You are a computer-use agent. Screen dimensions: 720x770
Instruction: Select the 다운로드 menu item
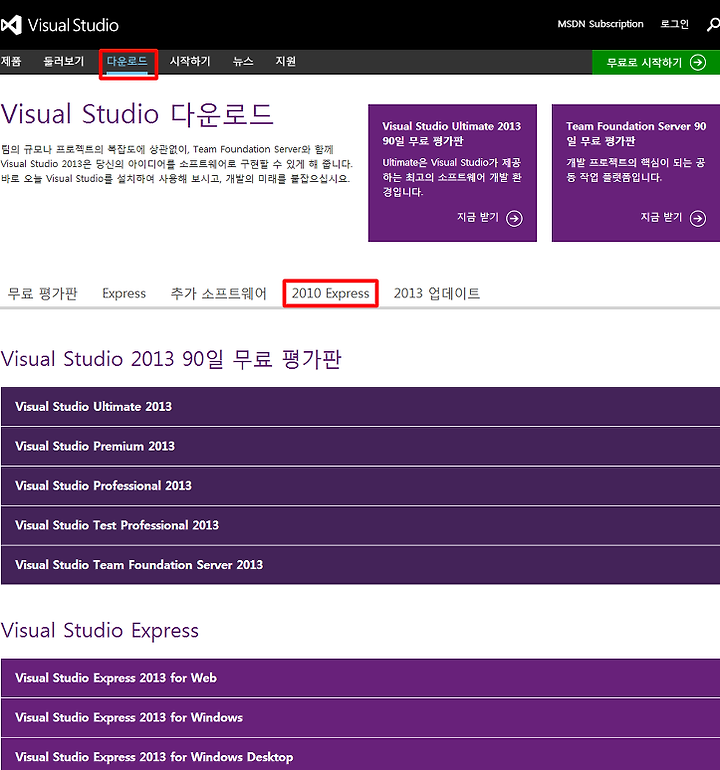coord(127,61)
